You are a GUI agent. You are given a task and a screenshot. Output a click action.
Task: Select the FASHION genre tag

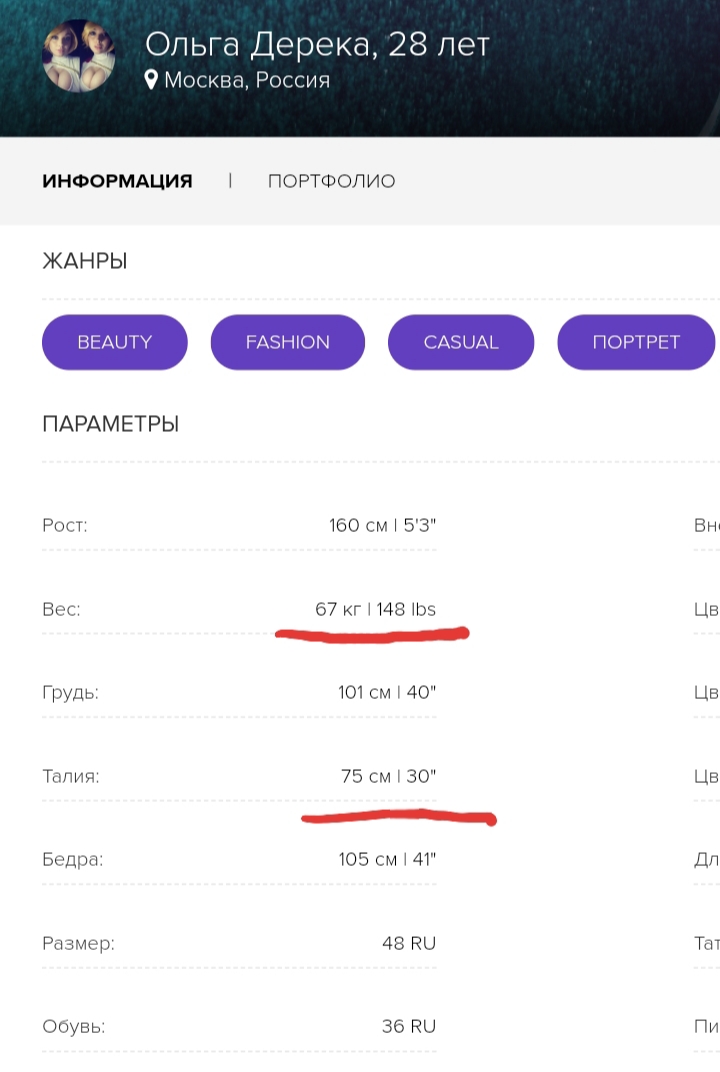click(287, 342)
